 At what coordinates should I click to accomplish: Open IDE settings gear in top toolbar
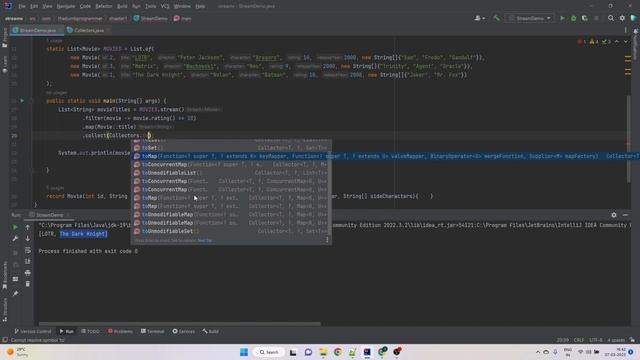point(622,18)
